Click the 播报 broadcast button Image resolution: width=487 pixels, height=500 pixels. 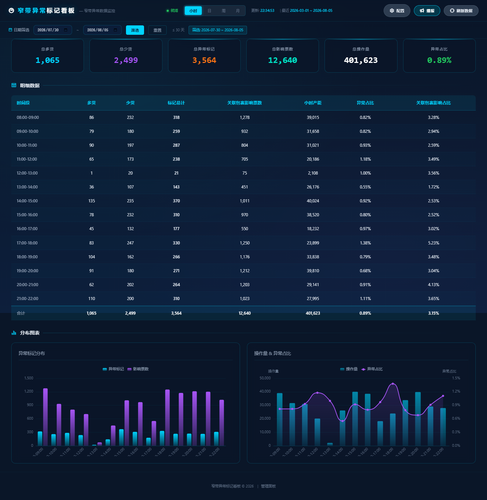pyautogui.click(x=427, y=11)
